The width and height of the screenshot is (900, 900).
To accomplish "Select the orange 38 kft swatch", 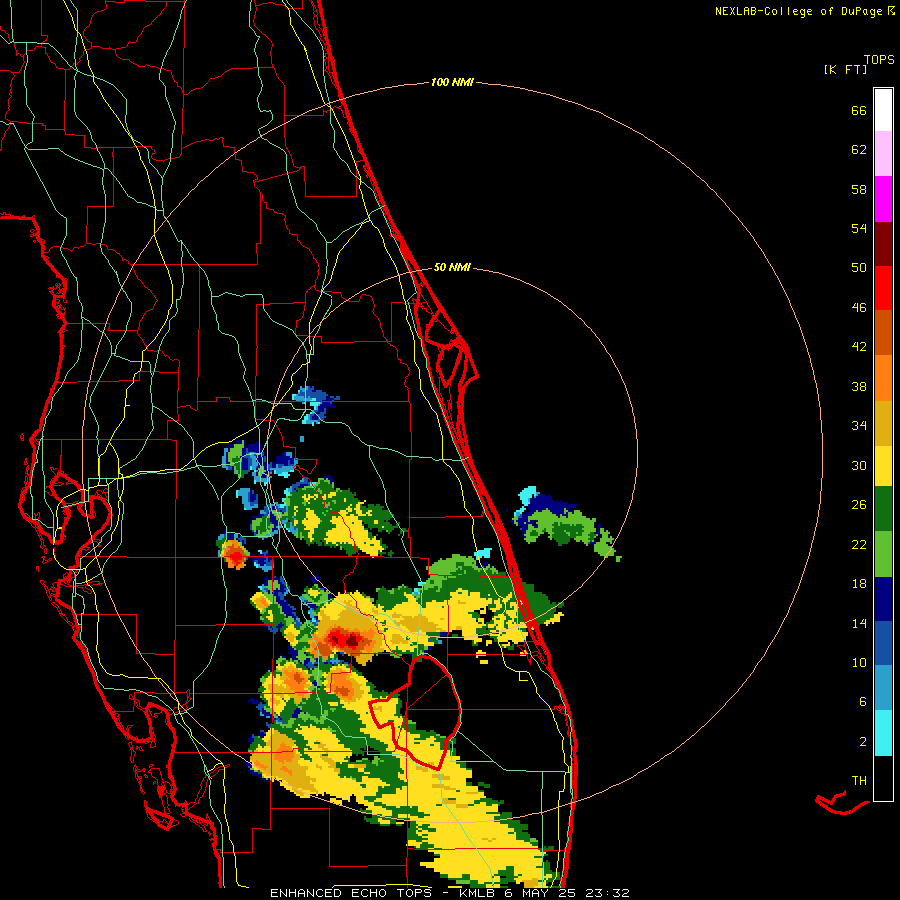I will click(x=883, y=378).
